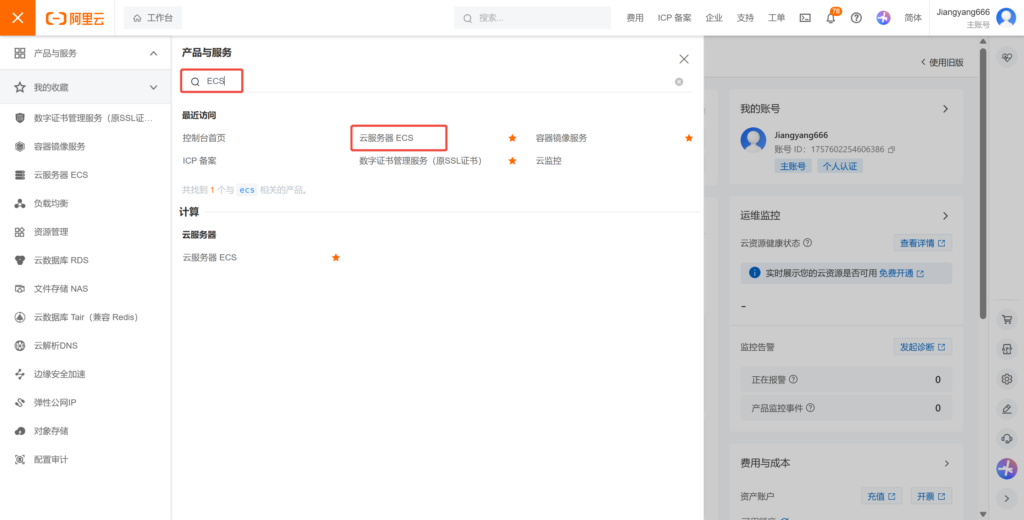Collapse the 产品与服务 sidebar section
The image size is (1024, 520).
point(153,53)
